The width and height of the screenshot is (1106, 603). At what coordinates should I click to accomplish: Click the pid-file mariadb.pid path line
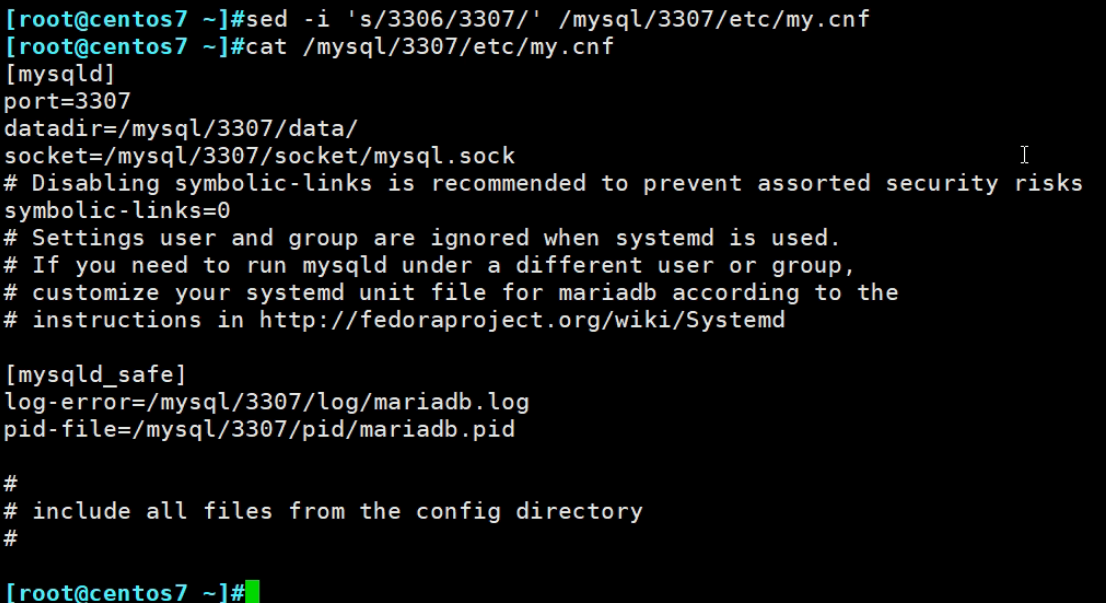[259, 430]
